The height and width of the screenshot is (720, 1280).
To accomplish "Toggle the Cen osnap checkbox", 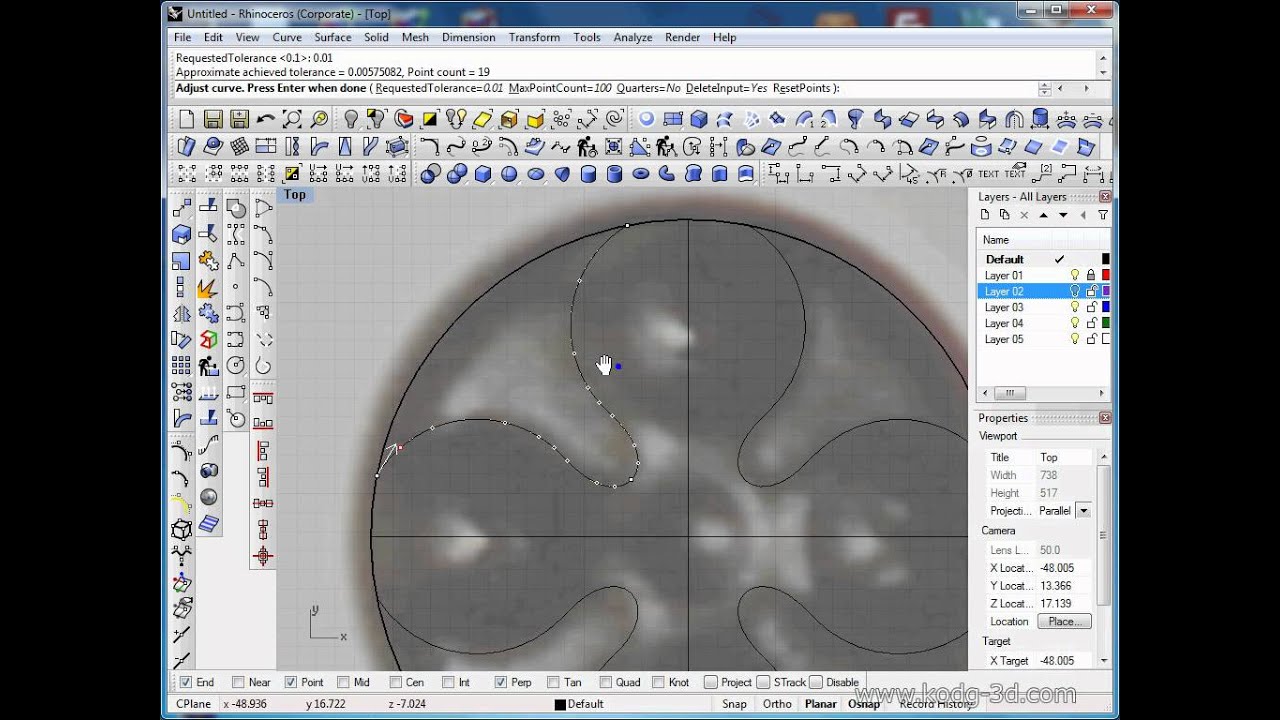I will pos(396,682).
